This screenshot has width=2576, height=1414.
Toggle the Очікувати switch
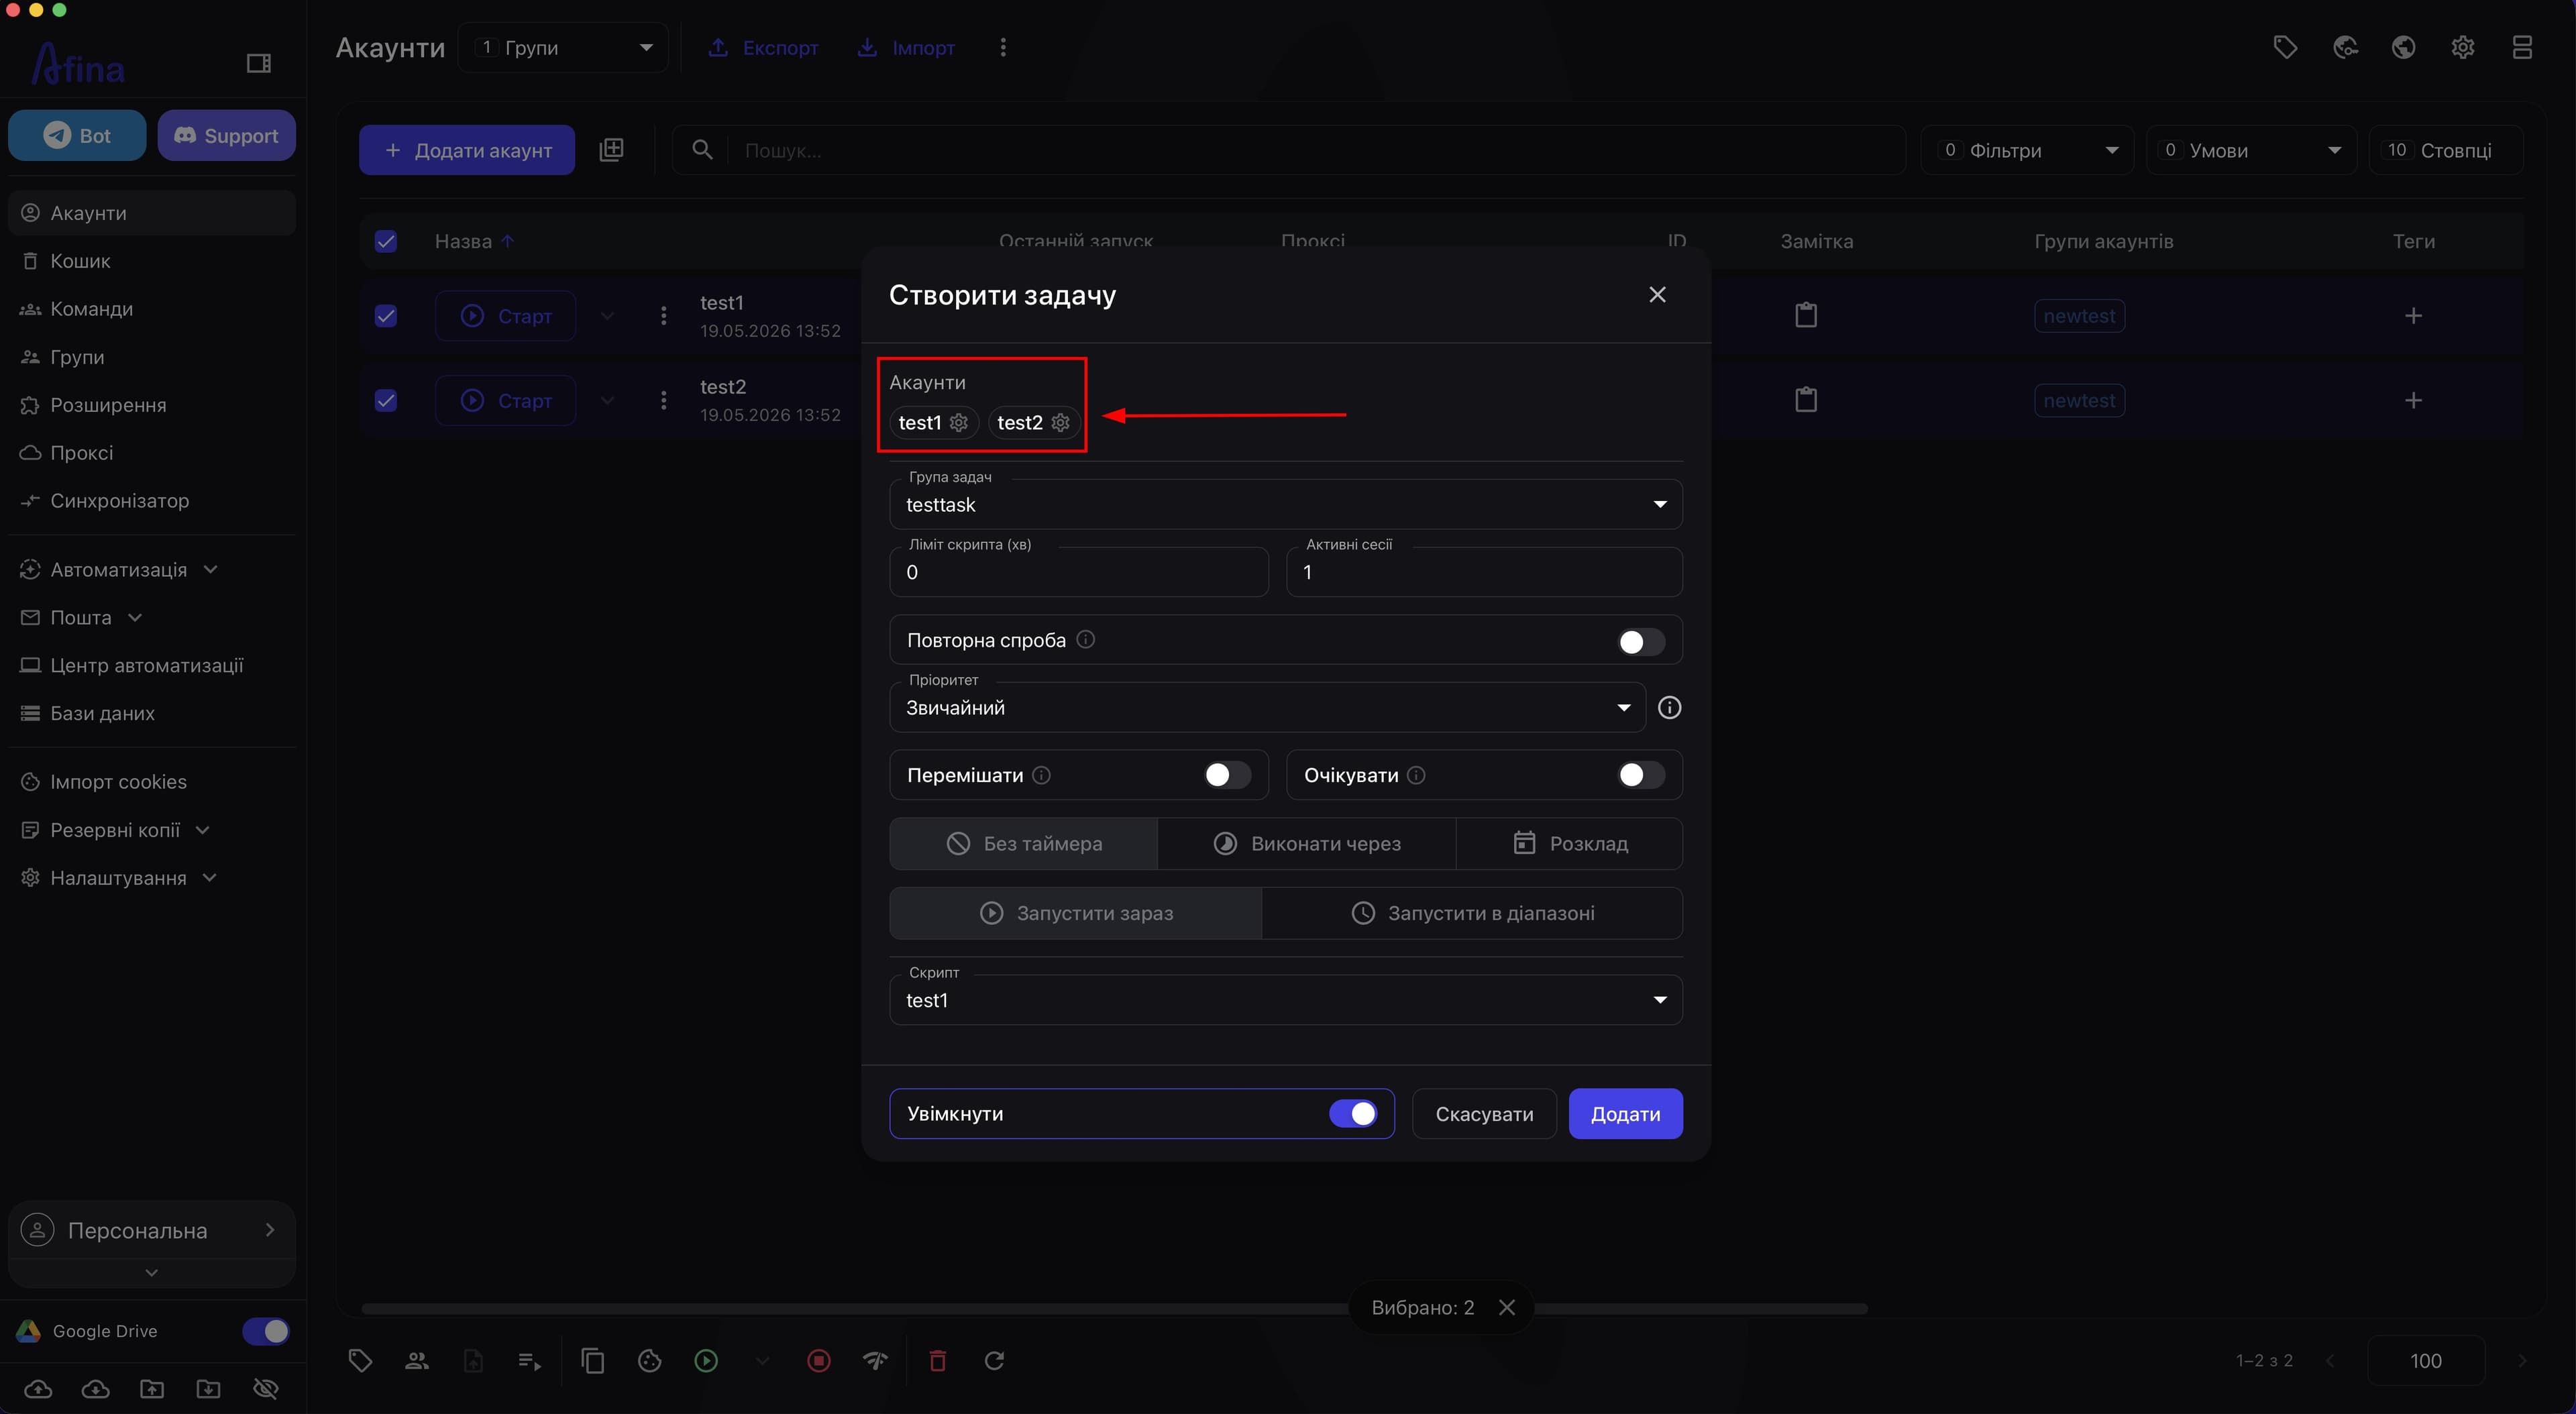coord(1641,775)
